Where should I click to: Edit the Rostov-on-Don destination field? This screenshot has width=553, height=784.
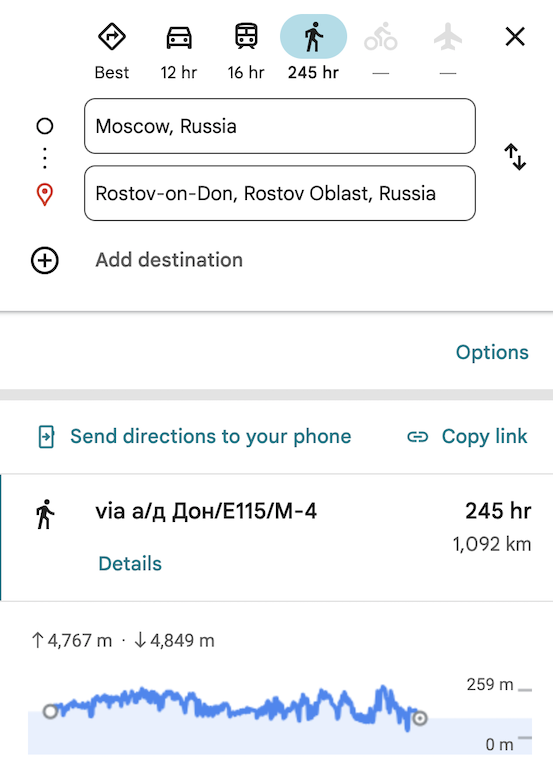click(280, 193)
